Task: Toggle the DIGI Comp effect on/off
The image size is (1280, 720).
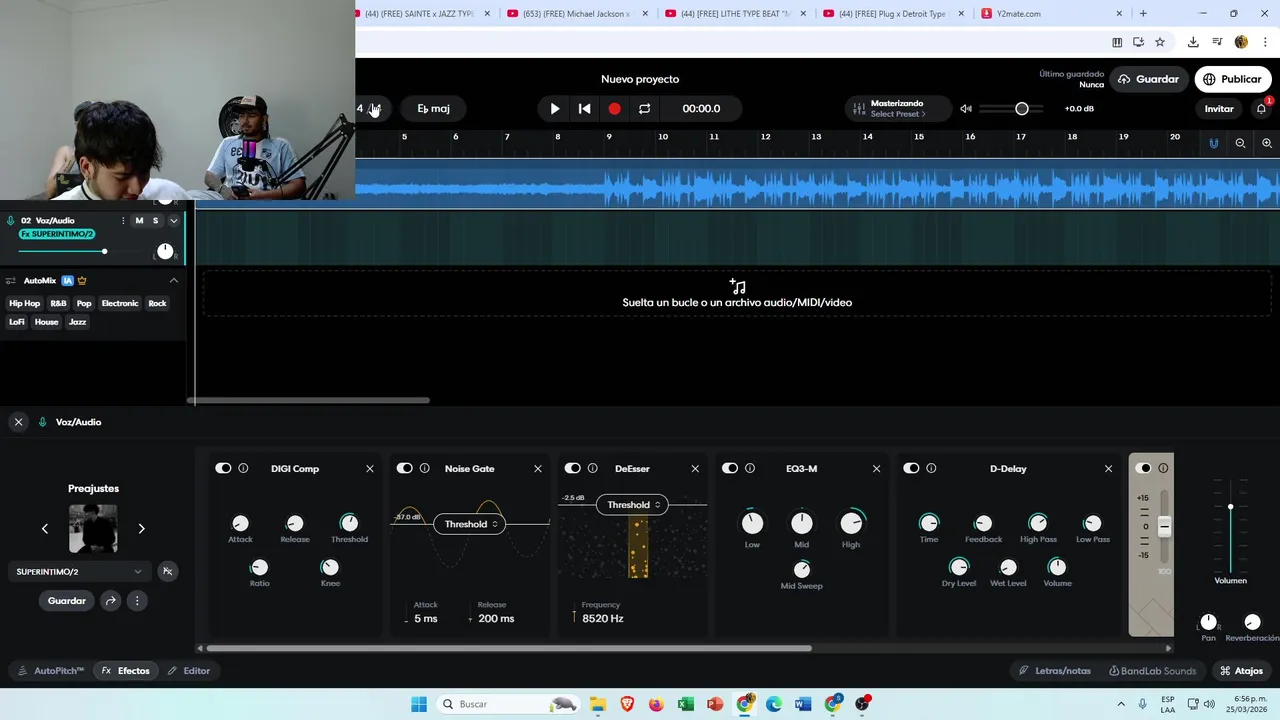Action: click(x=223, y=468)
